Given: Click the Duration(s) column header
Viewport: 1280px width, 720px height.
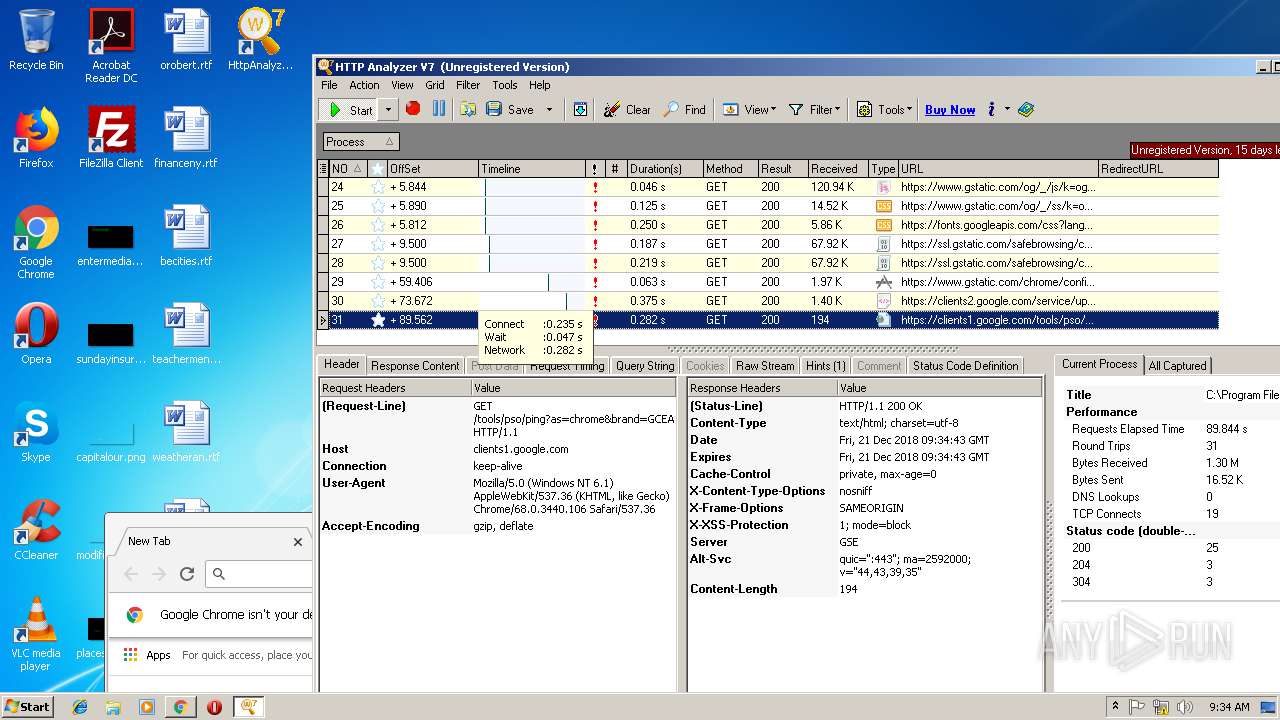Looking at the screenshot, I should 664,169.
